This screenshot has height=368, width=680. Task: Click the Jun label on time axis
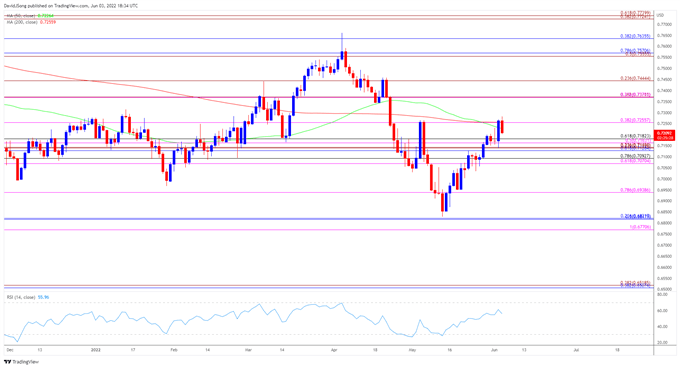click(494, 349)
